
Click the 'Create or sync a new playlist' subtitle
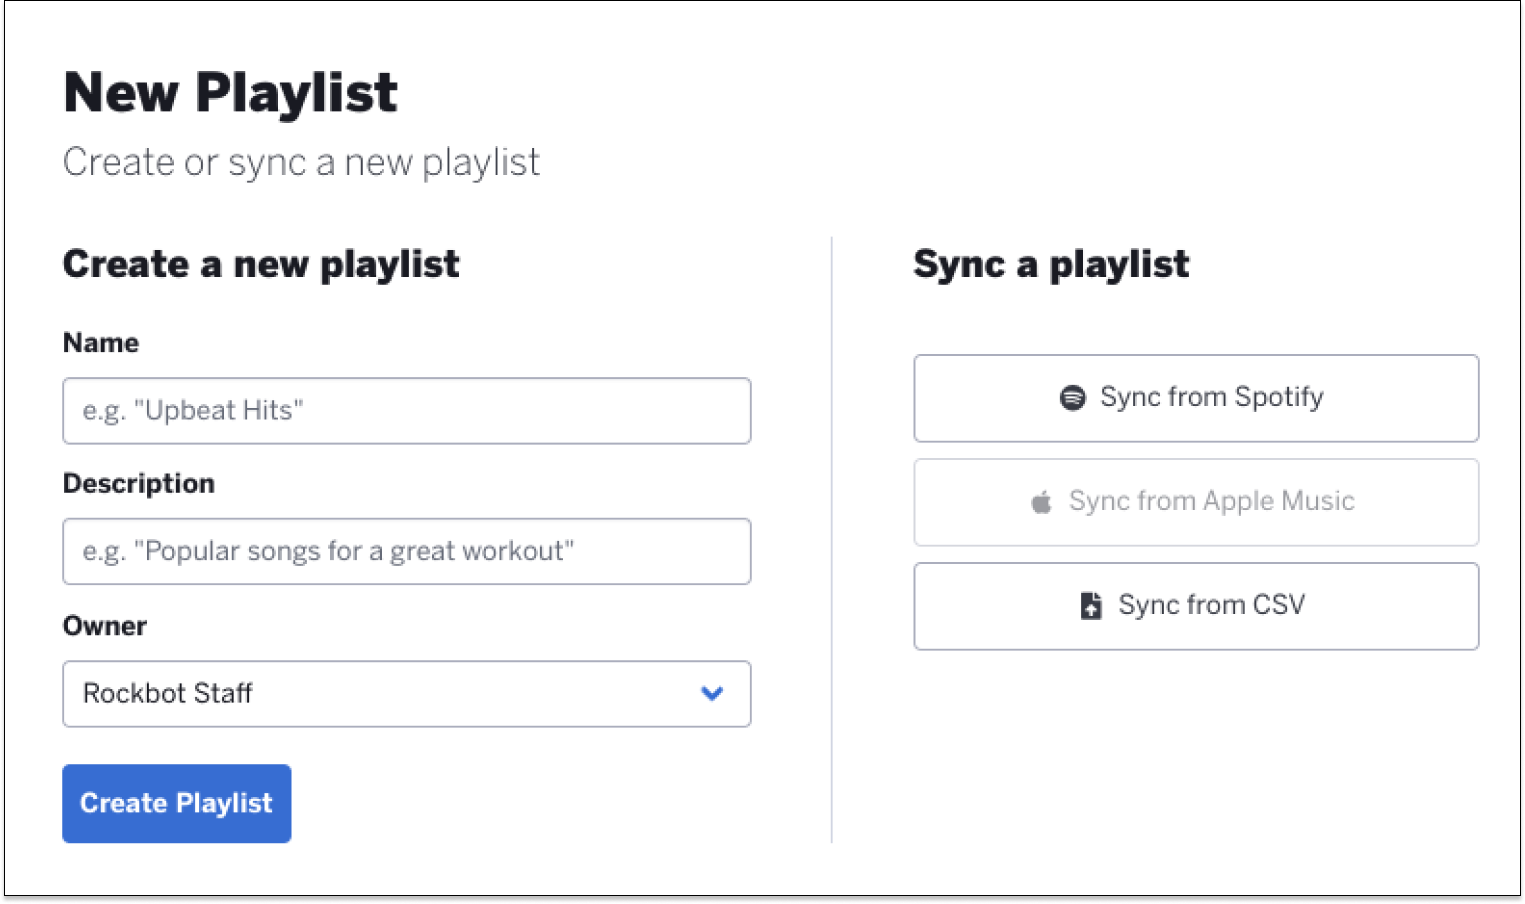tap(301, 163)
